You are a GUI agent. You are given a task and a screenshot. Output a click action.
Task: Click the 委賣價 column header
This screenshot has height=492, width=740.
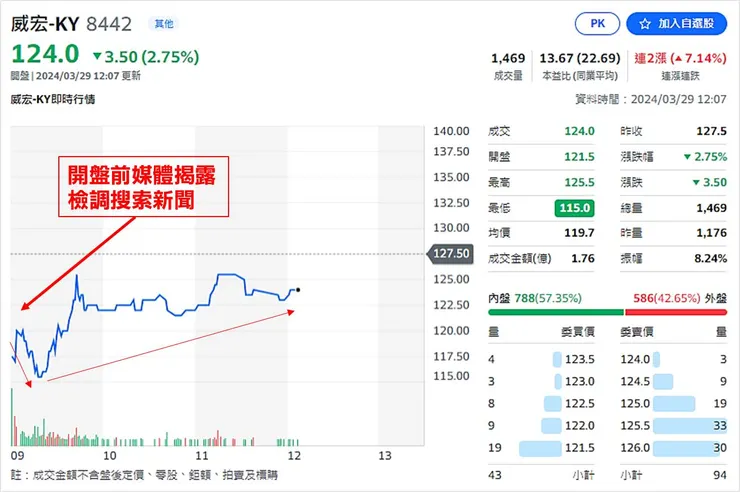tap(637, 332)
